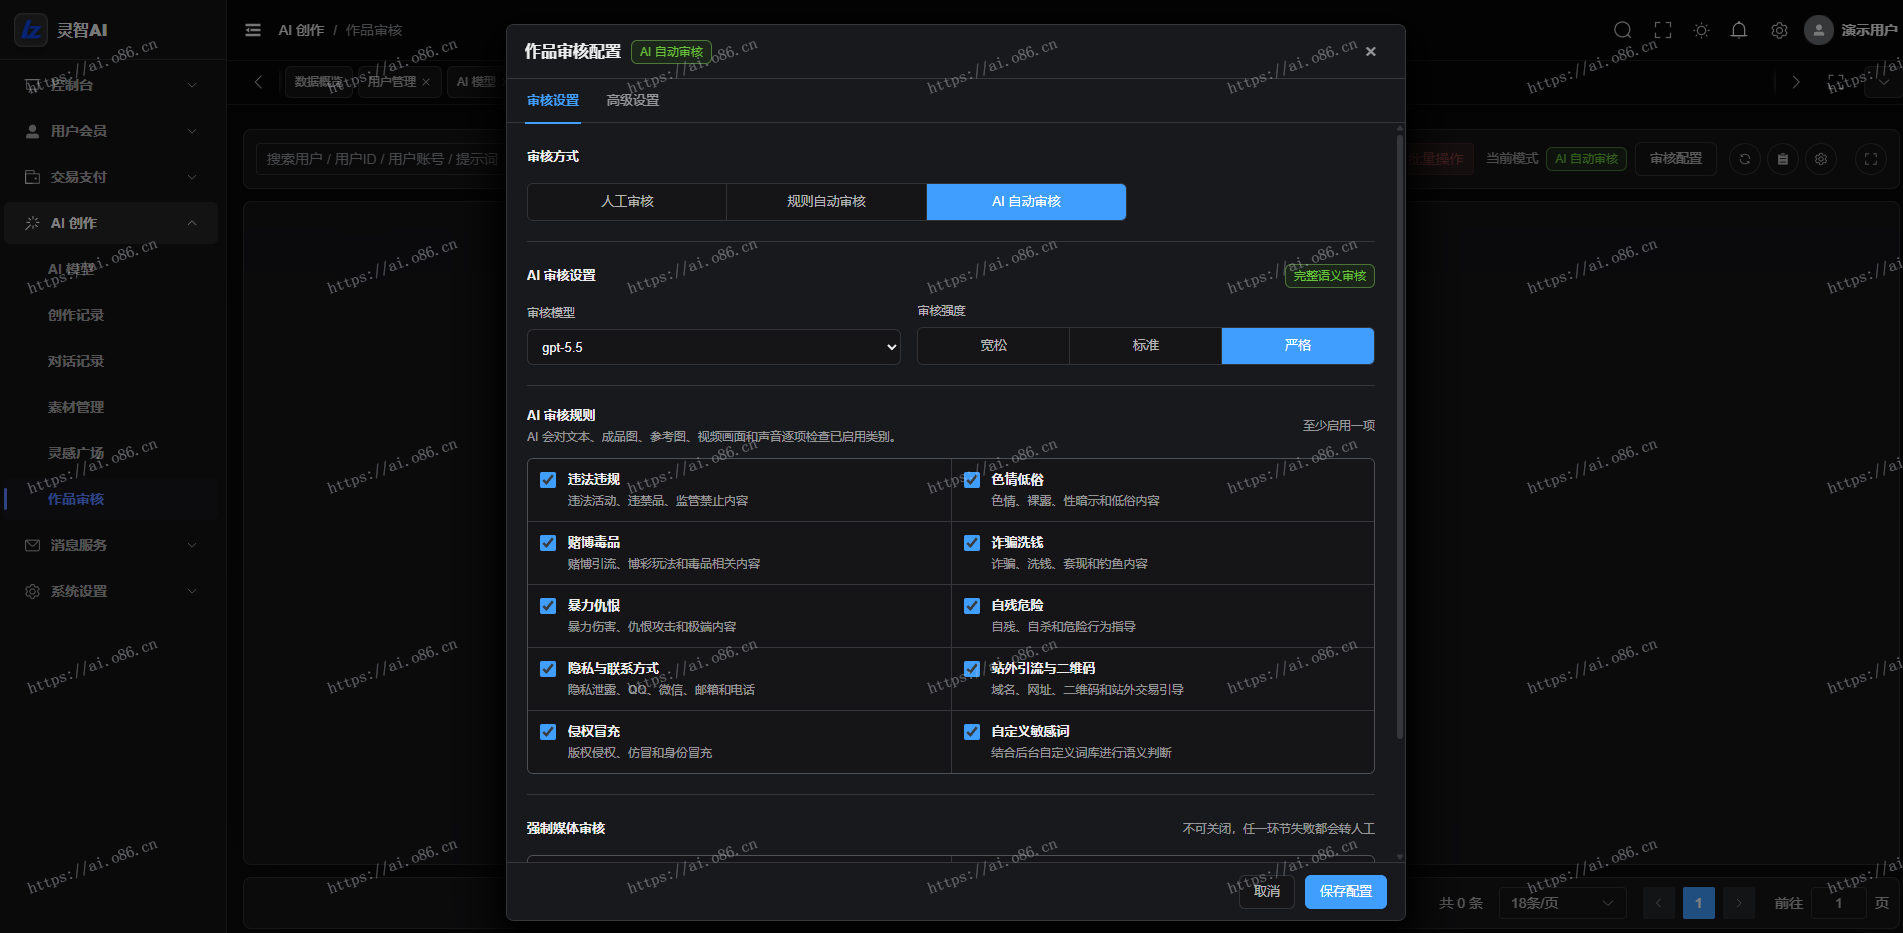Image resolution: width=1903 pixels, height=933 pixels.
Task: Open 素材管理 in the sidebar
Action: (x=76, y=407)
